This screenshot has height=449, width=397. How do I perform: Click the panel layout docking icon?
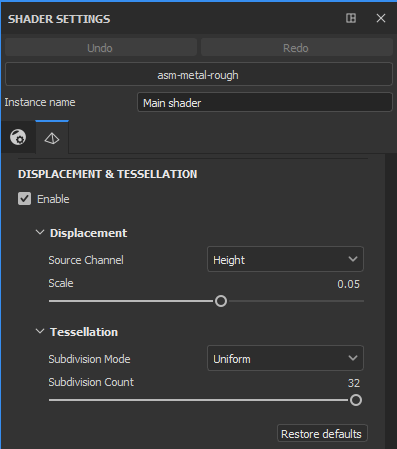351,18
